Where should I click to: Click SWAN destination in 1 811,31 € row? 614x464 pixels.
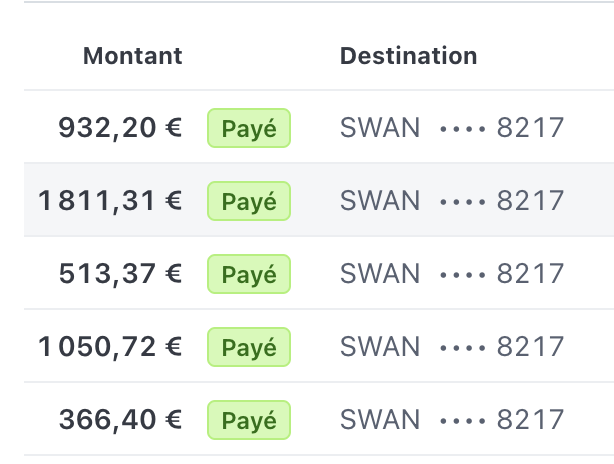coord(380,201)
